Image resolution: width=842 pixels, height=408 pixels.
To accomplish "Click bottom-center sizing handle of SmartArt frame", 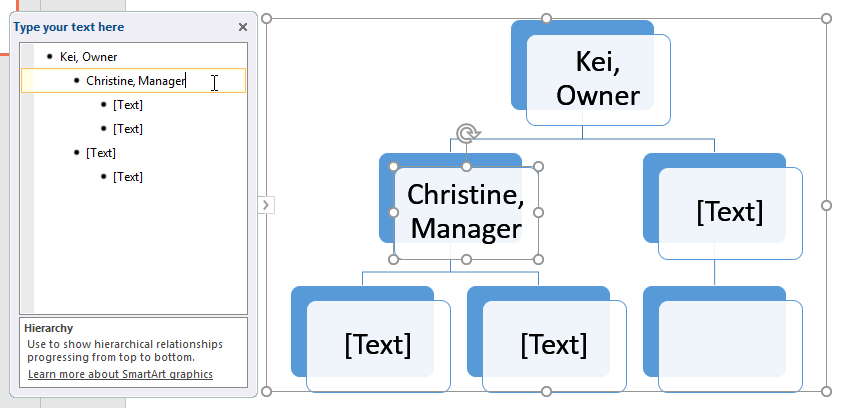I will pyautogui.click(x=546, y=391).
